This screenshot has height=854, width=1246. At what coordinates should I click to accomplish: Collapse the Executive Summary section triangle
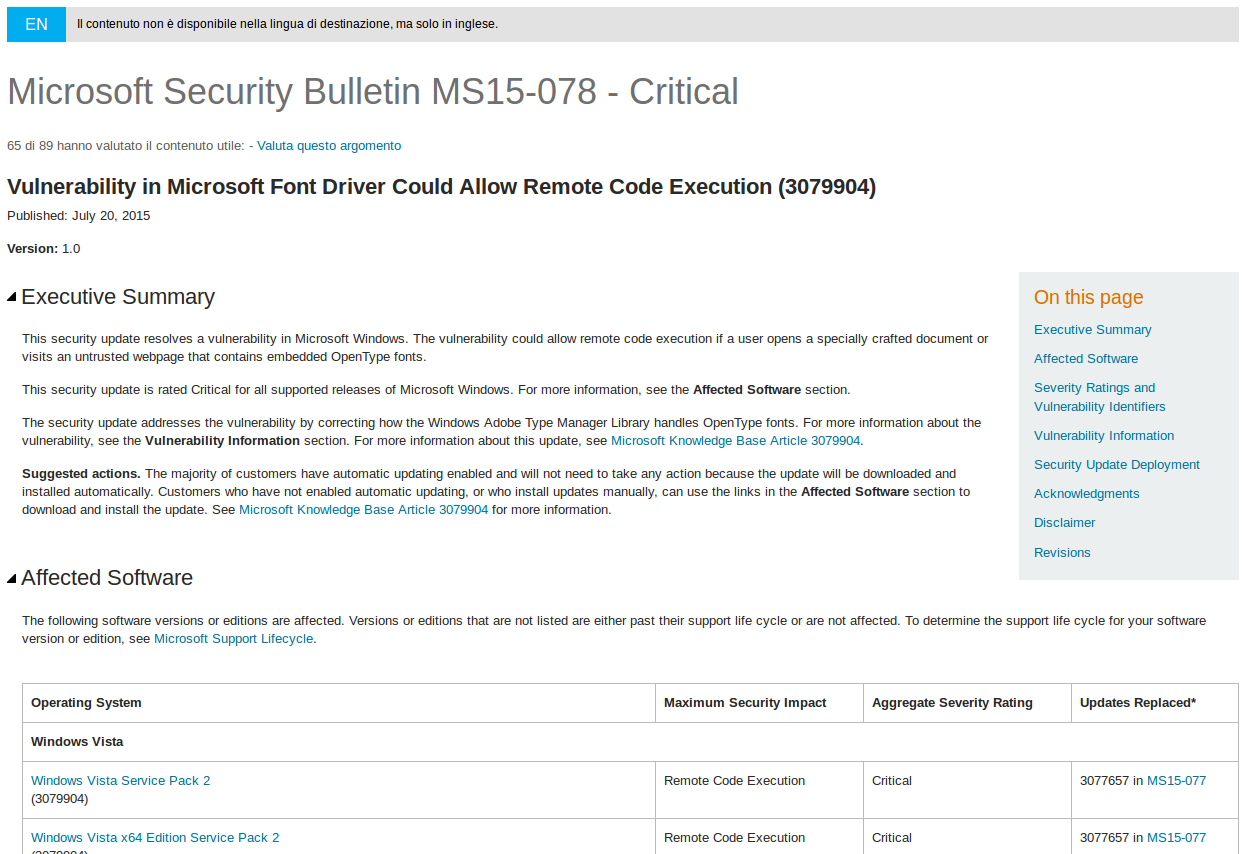click(12, 297)
